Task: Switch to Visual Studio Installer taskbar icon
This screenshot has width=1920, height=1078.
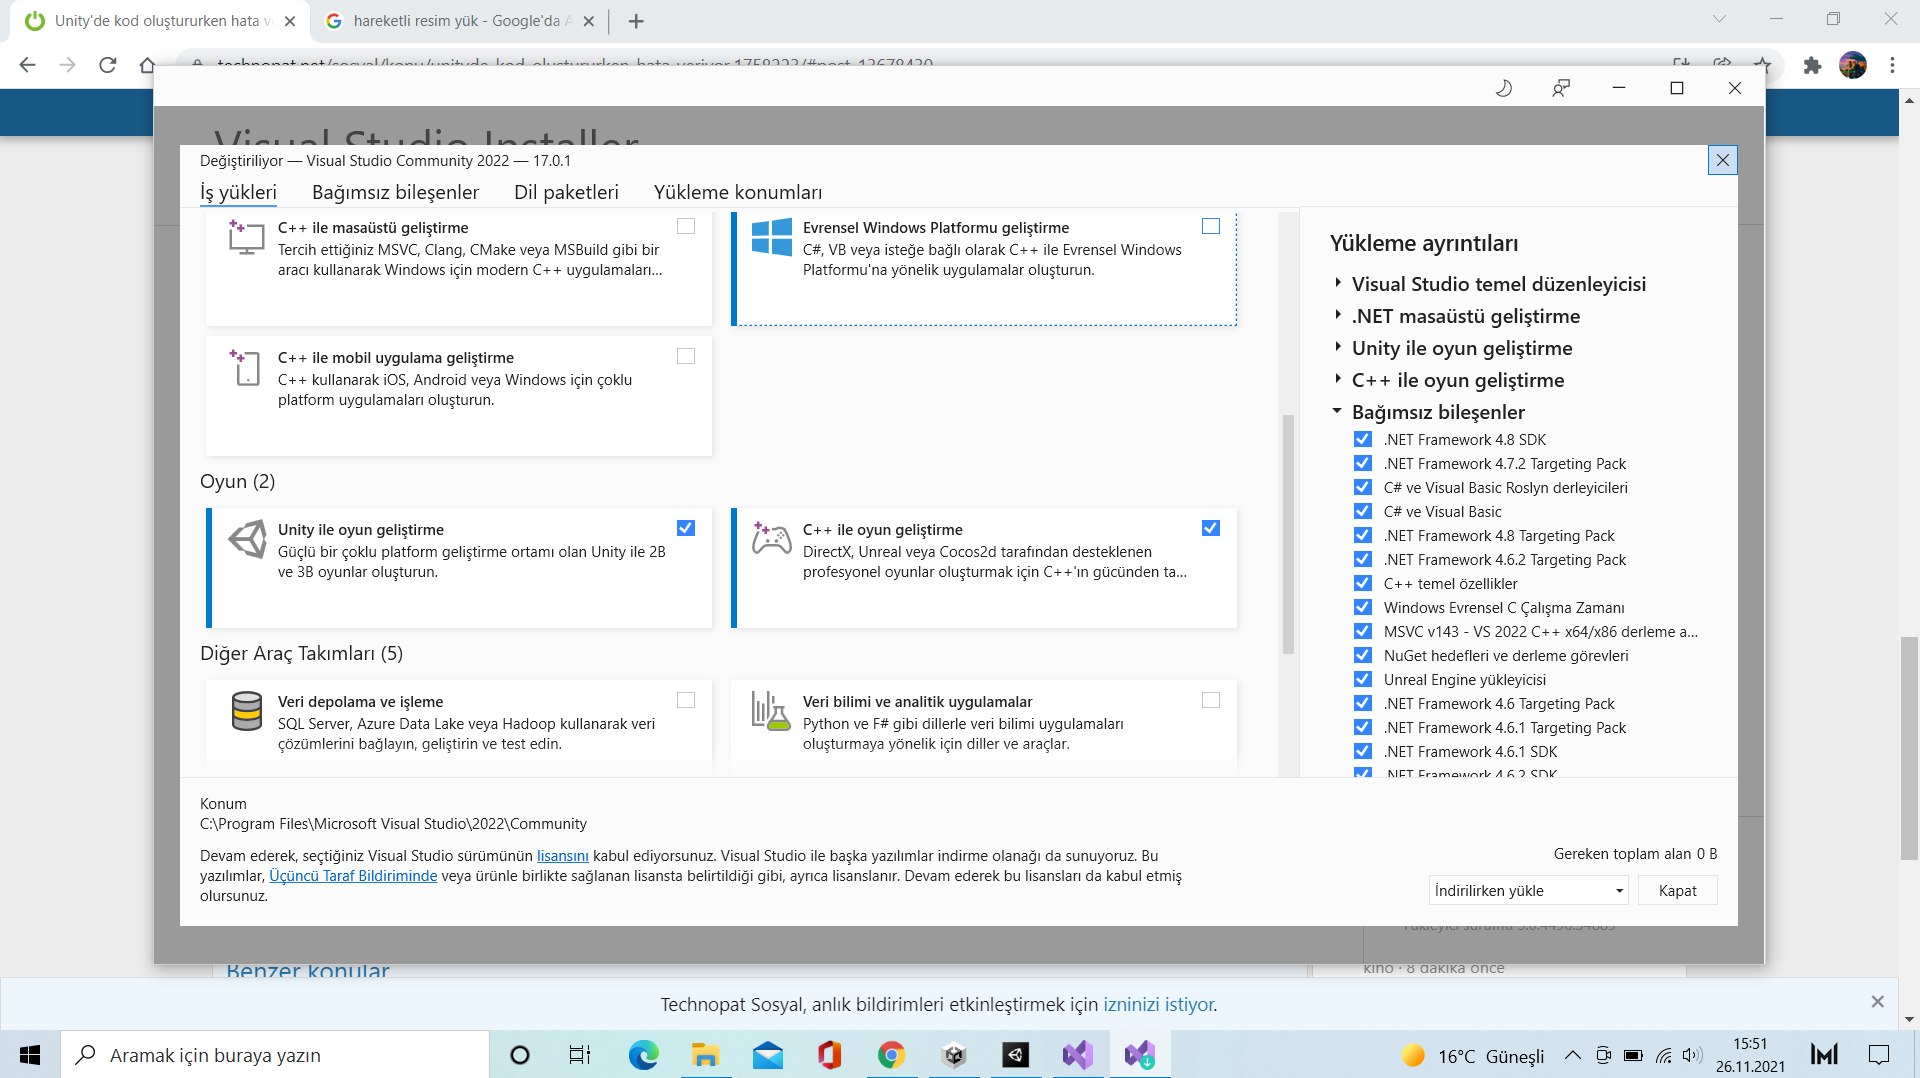Action: click(1140, 1055)
